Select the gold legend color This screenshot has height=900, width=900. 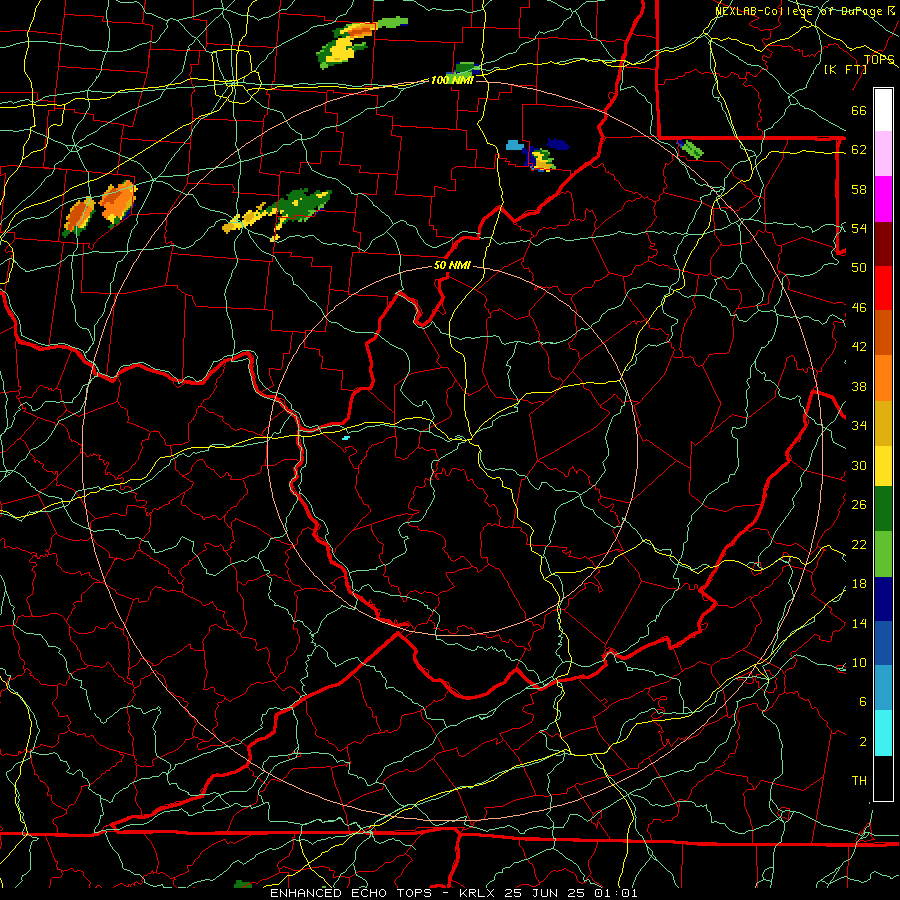pyautogui.click(x=883, y=422)
